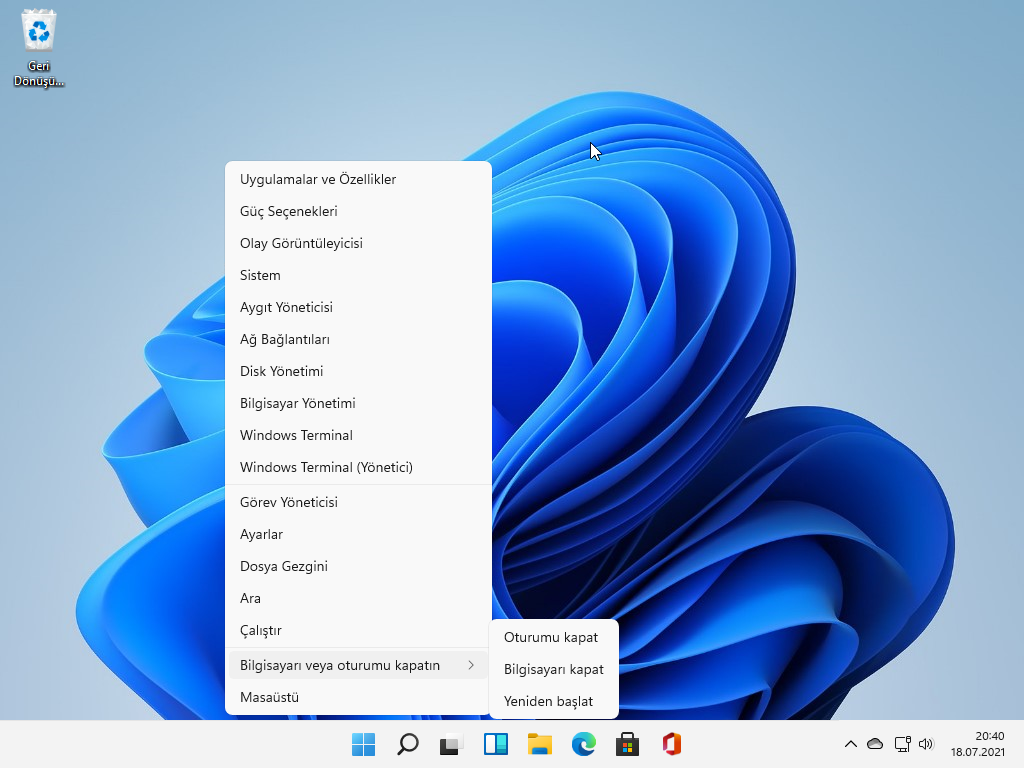Viewport: 1024px width, 768px height.
Task: Expand the Bilgisayarı veya oturumu kapatın submenu
Action: pos(340,664)
